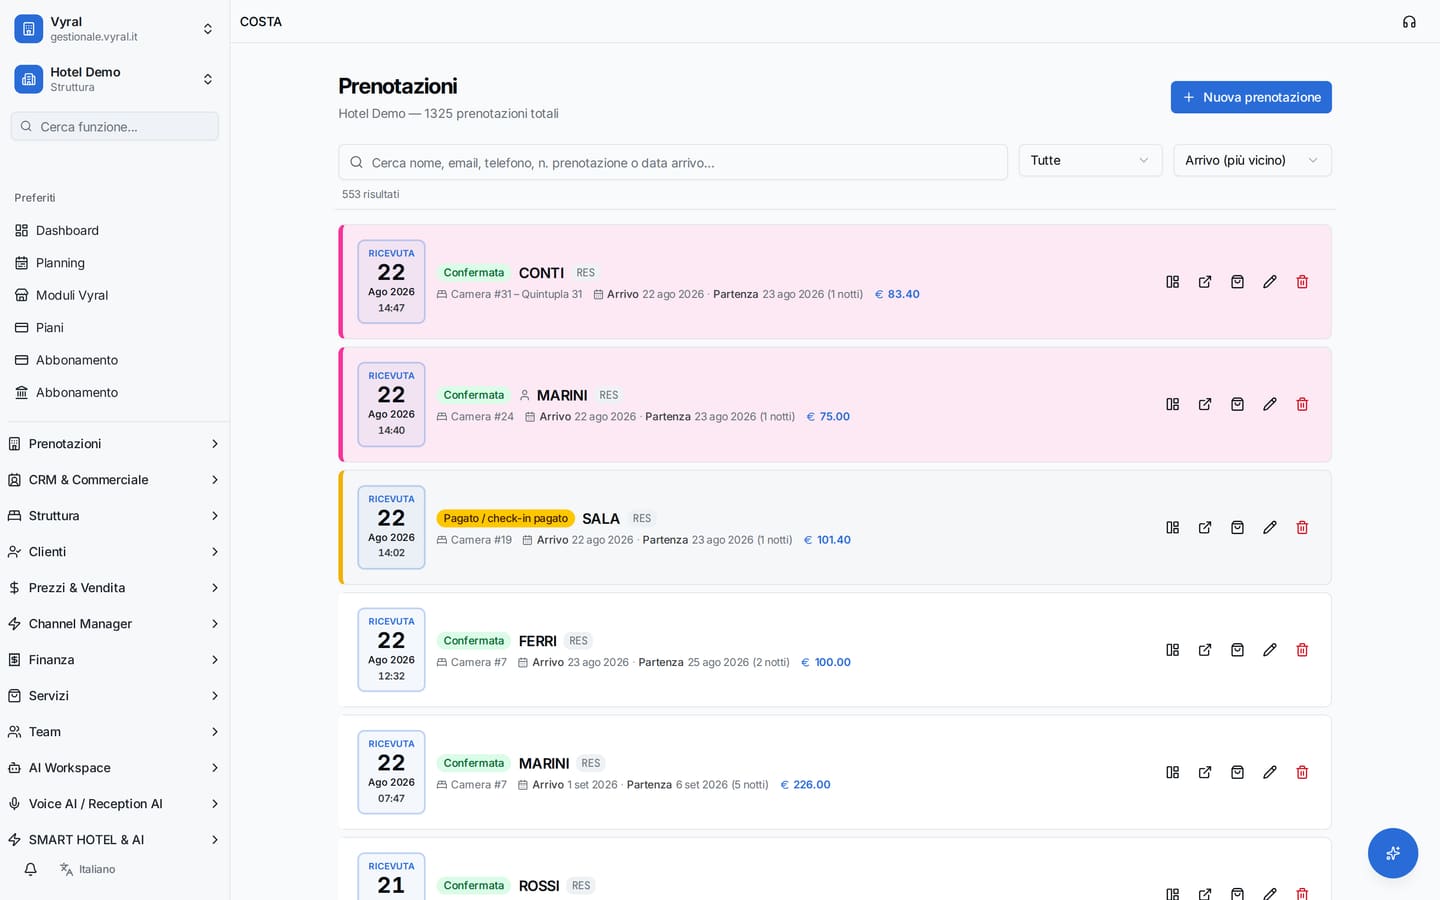Edit the MARINI €226.00 reservation
This screenshot has width=1440, height=900.
click(1270, 772)
